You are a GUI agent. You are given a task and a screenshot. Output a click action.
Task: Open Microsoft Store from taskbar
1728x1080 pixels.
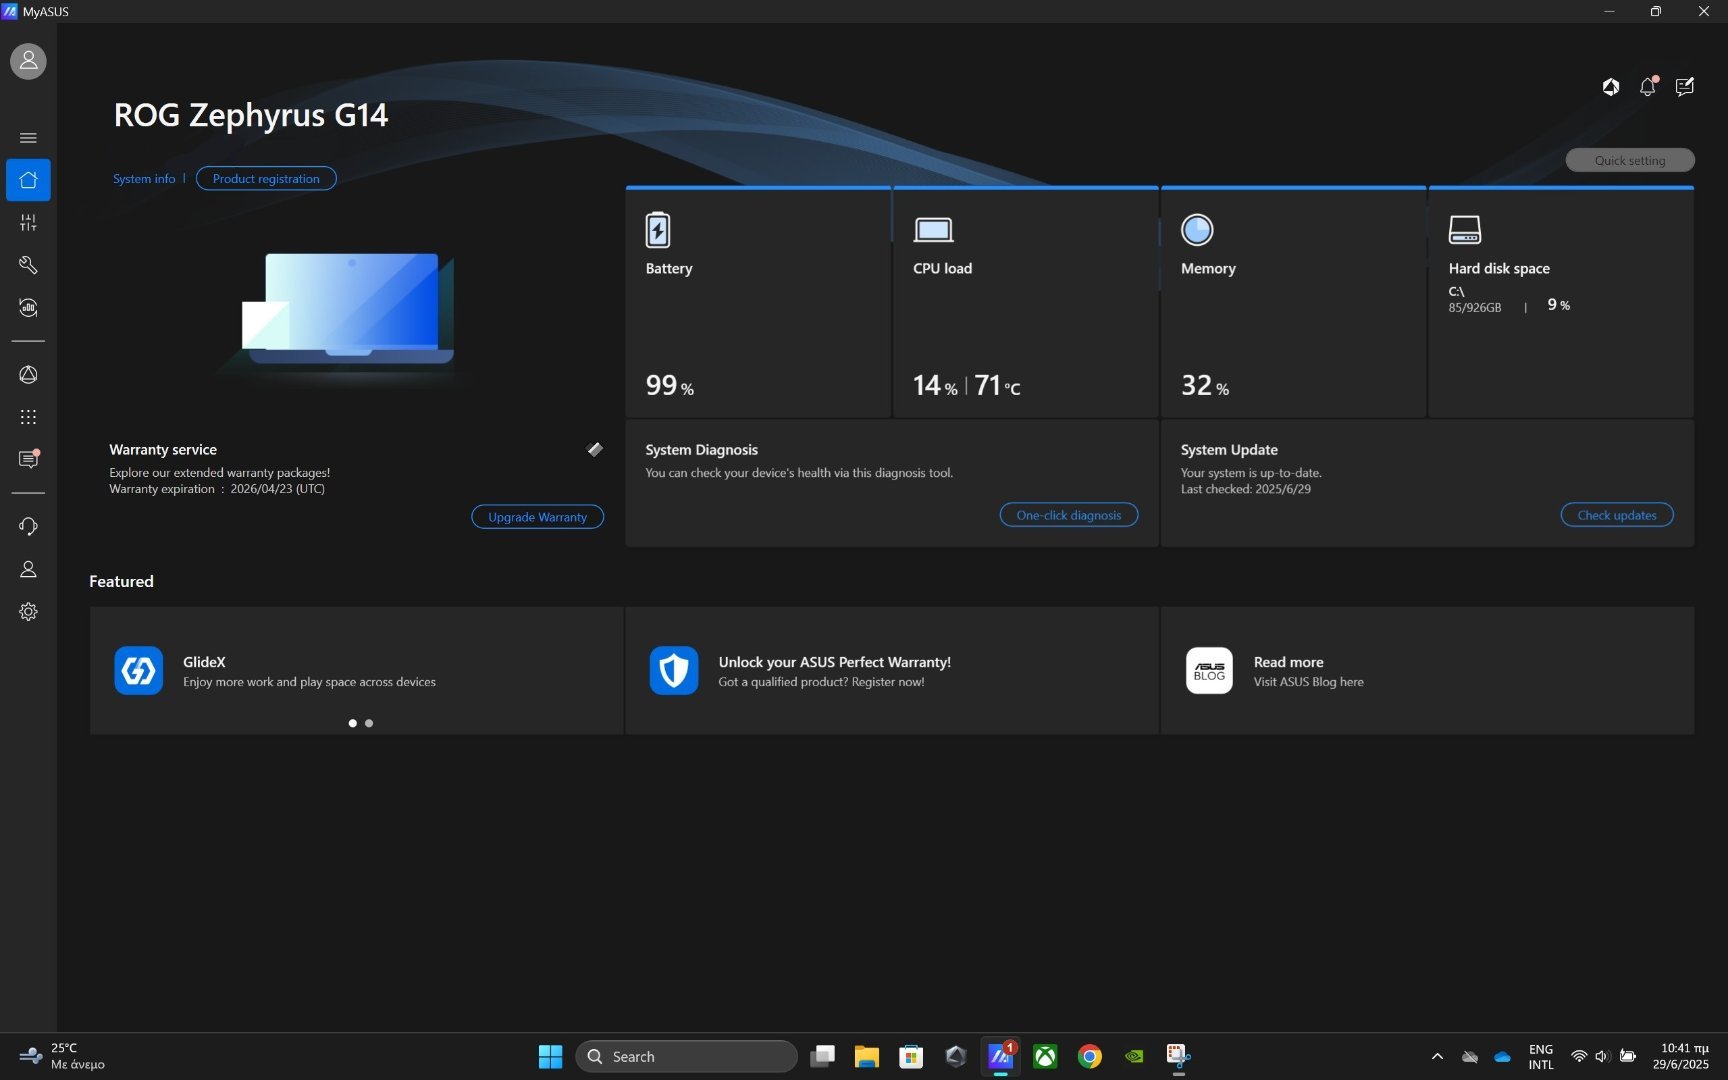coord(911,1056)
